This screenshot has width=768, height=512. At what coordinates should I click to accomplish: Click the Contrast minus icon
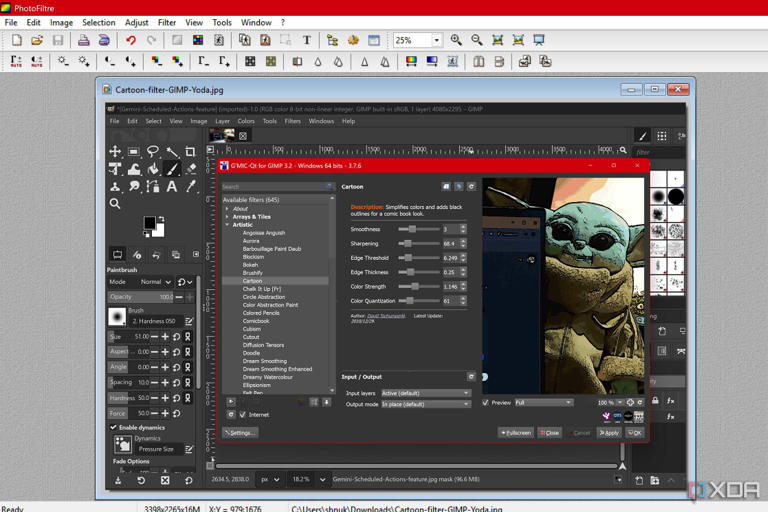pyautogui.click(x=109, y=61)
